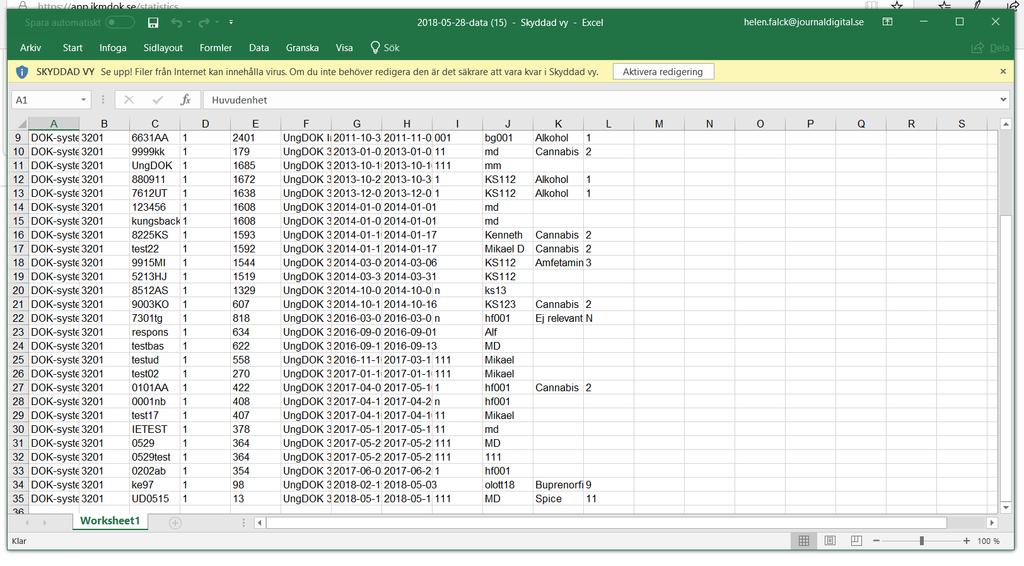
Task: Click Aktivera redigering button
Action: [663, 72]
